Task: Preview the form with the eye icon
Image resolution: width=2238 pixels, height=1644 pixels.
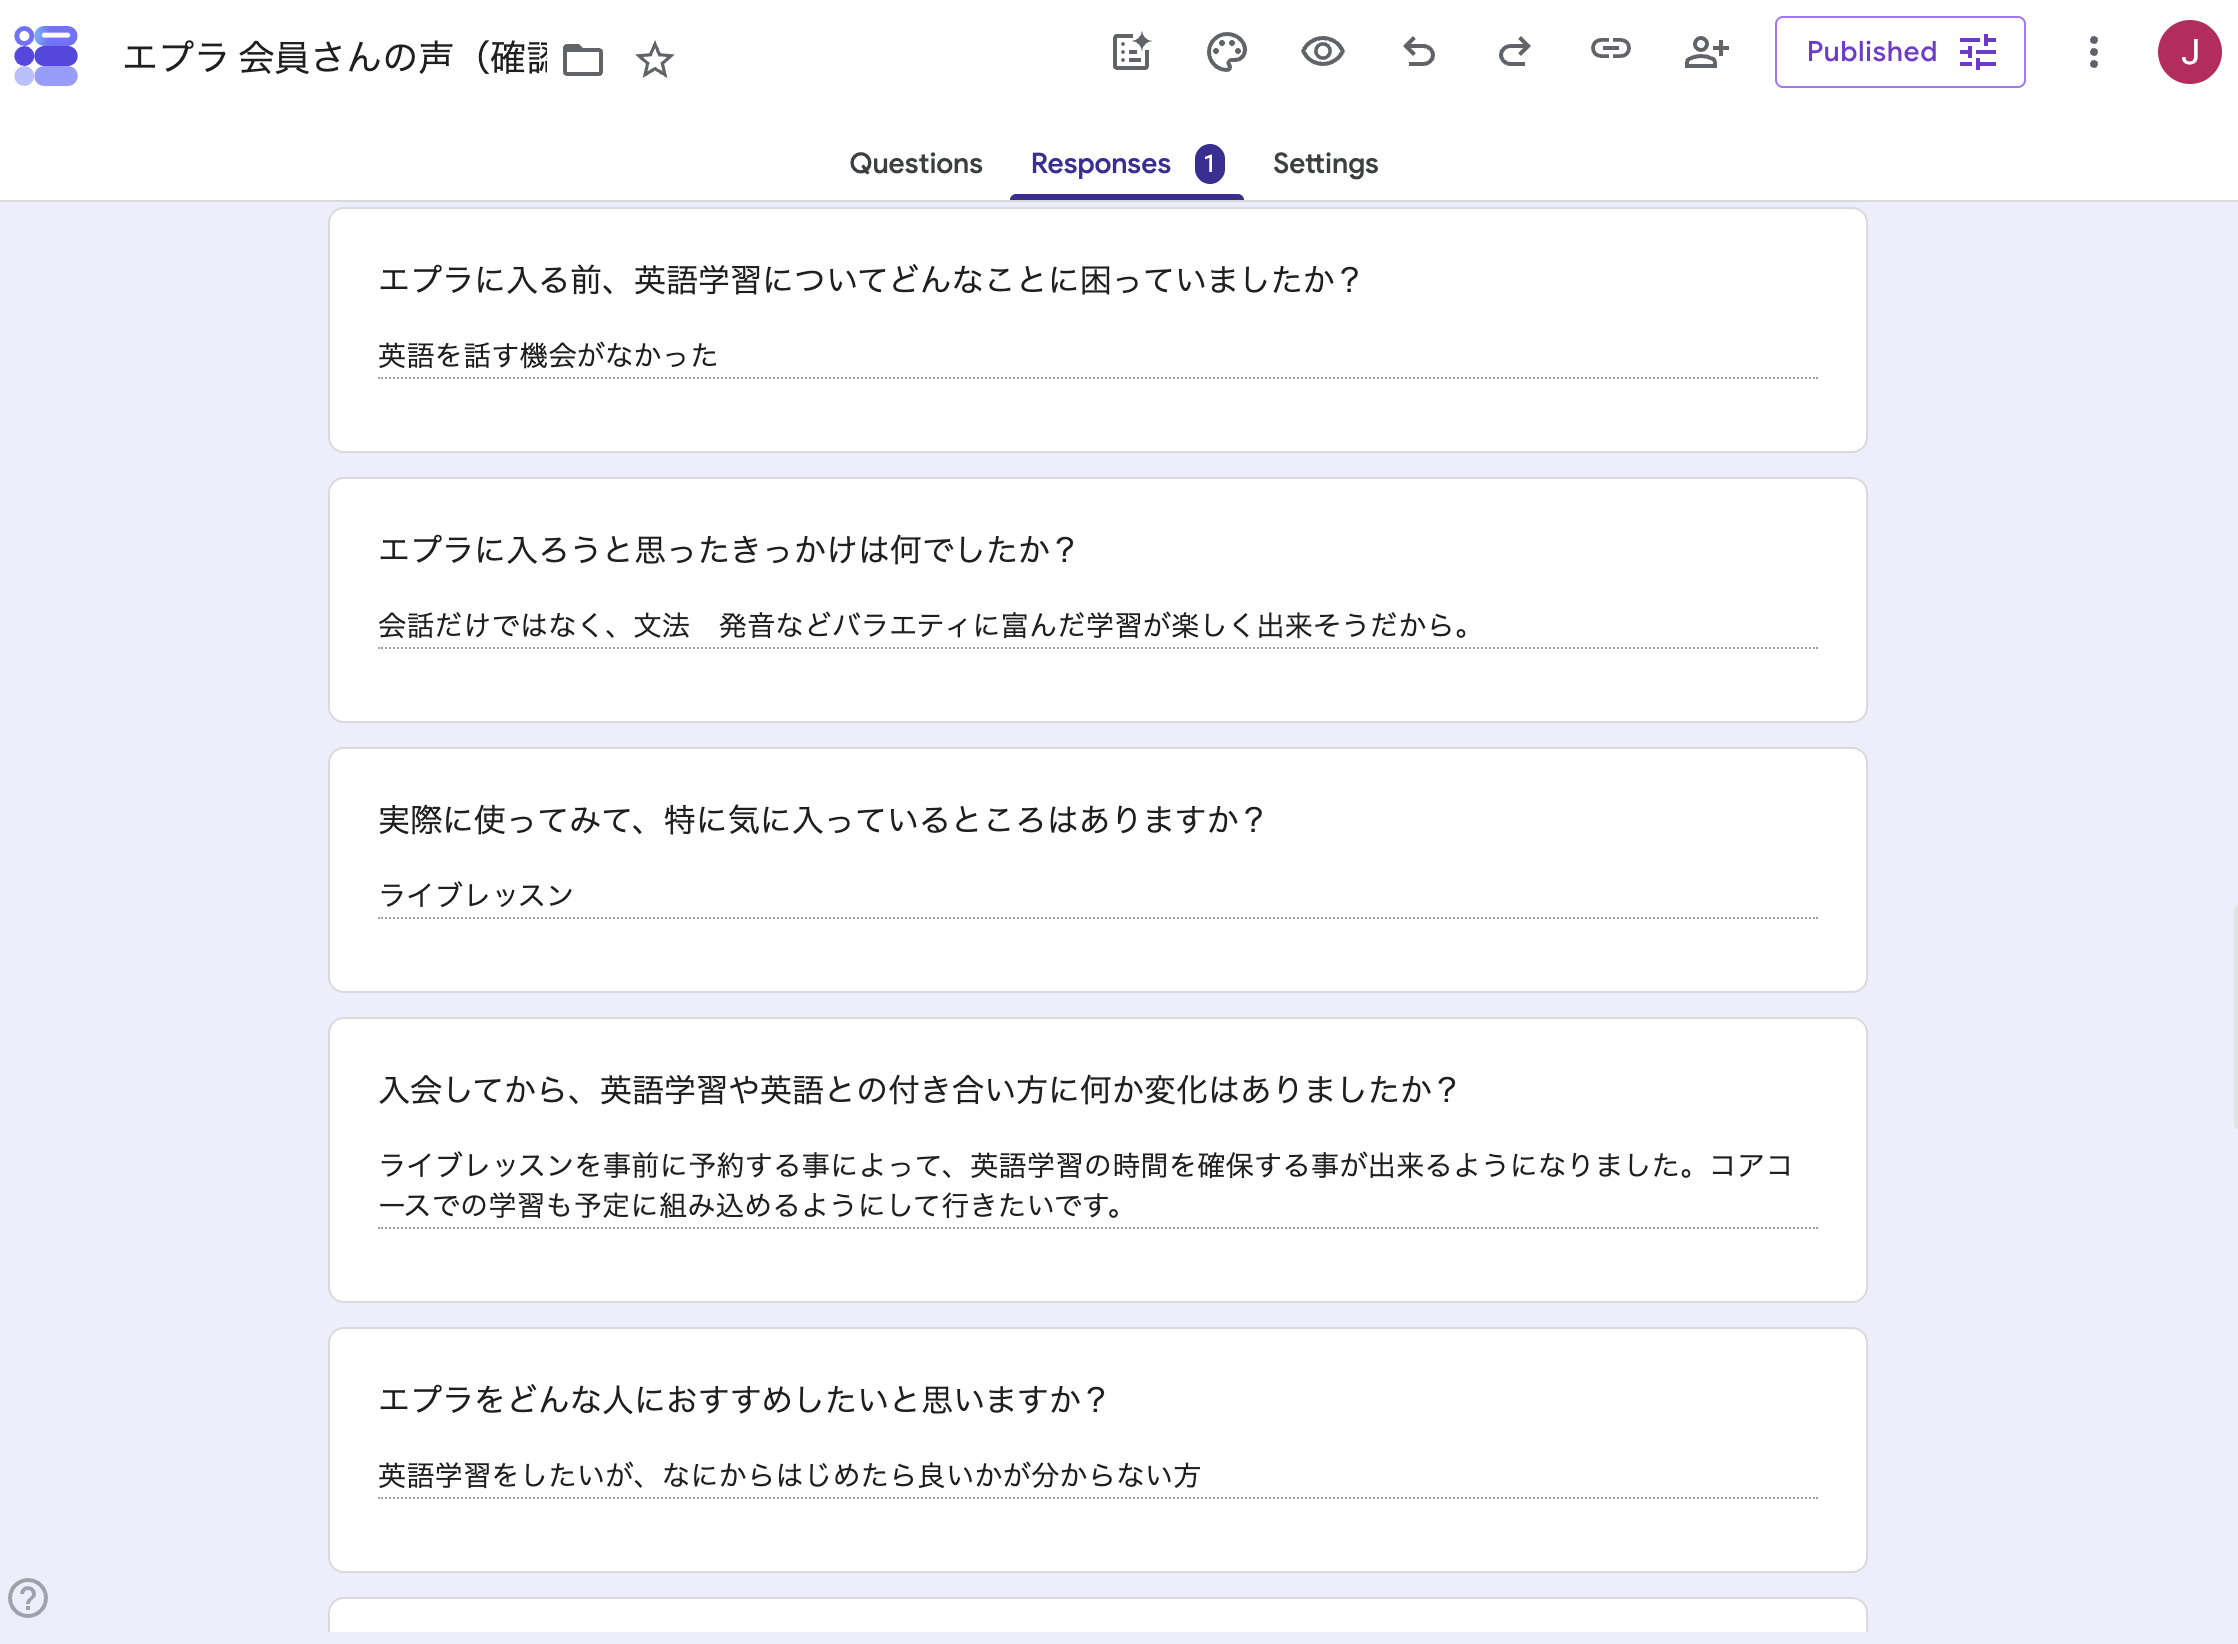Action: pos(1322,51)
